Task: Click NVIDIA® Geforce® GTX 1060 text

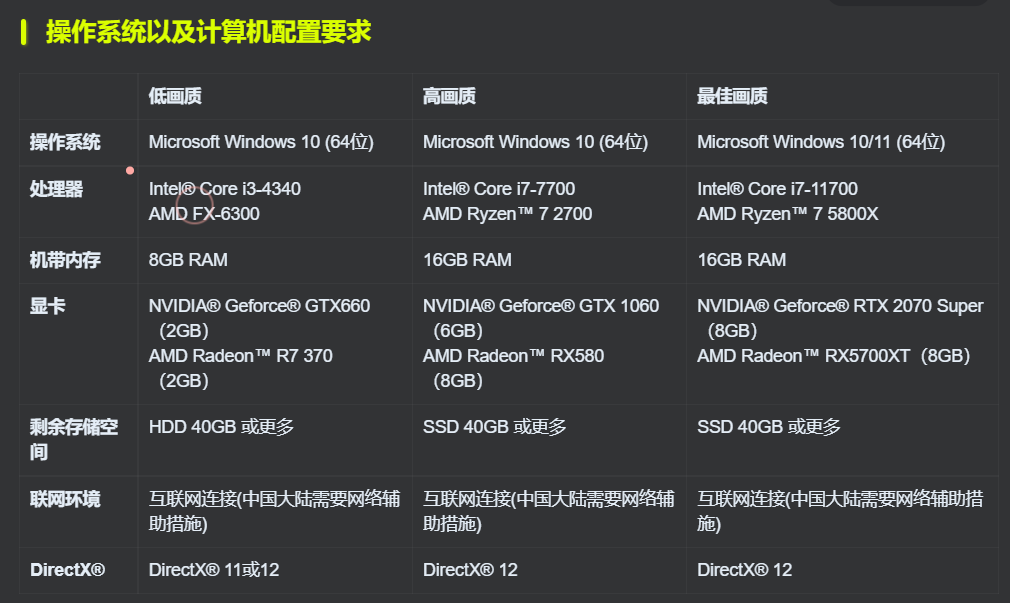Action: [541, 305]
